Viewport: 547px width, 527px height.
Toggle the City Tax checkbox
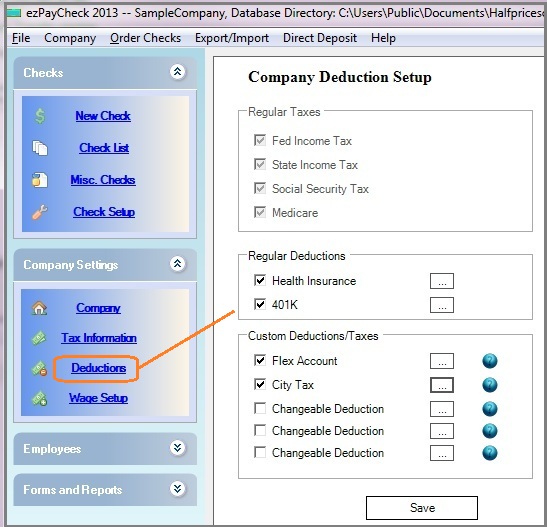coord(260,384)
